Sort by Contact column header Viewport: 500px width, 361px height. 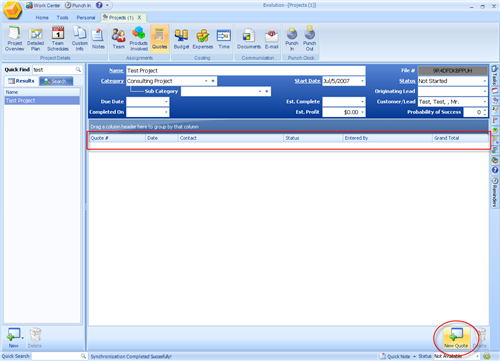230,138
